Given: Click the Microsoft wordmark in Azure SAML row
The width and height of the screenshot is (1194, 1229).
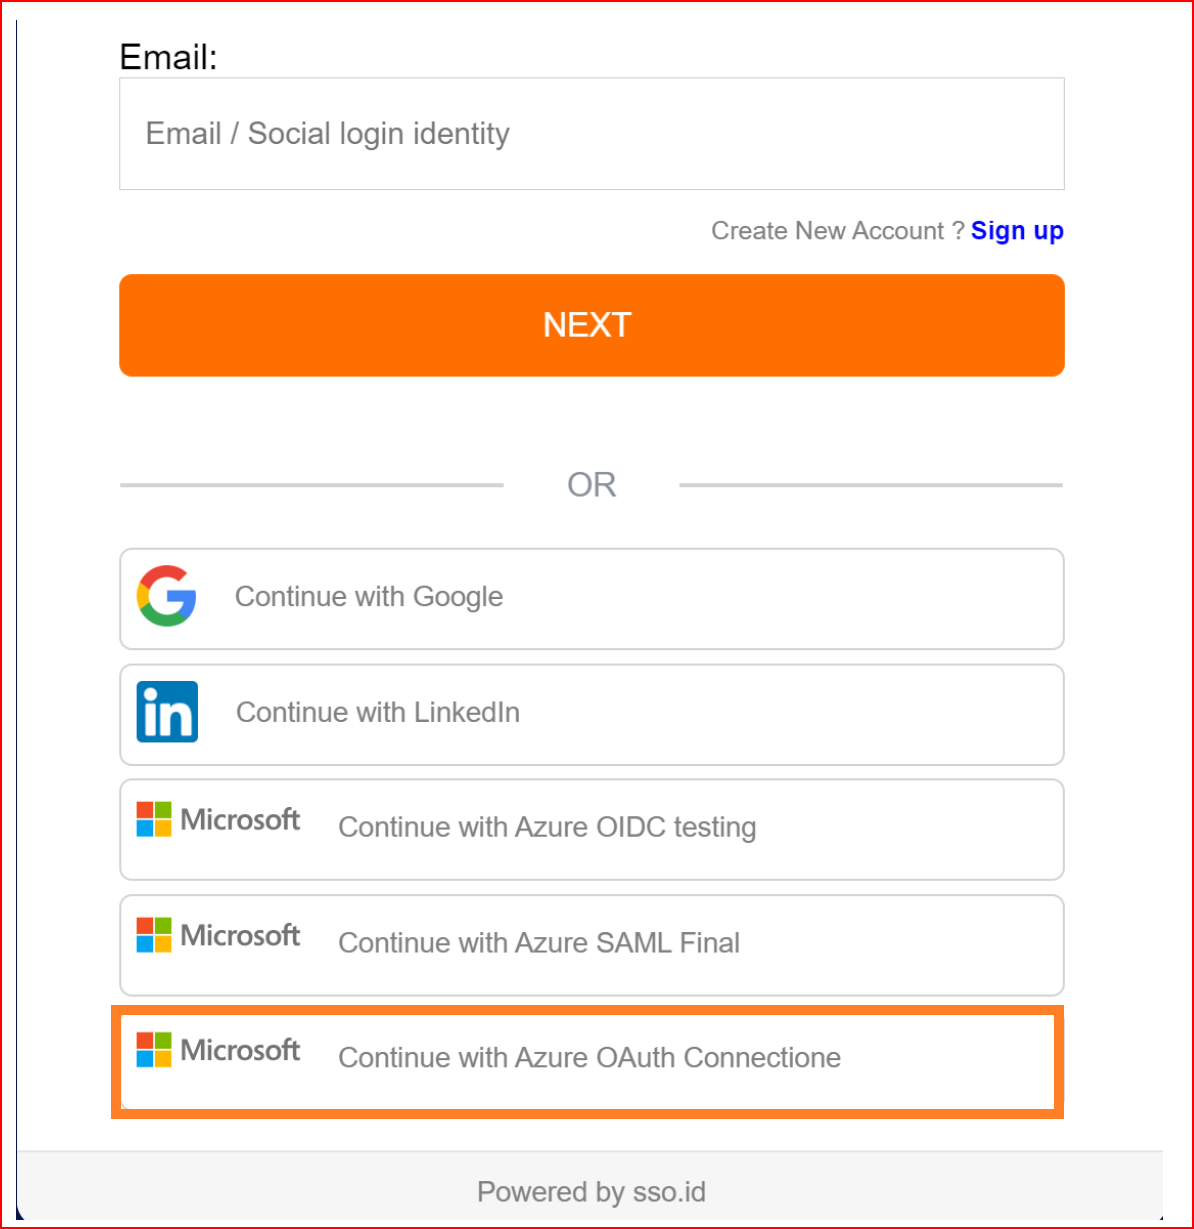Looking at the screenshot, I should click(x=240, y=935).
